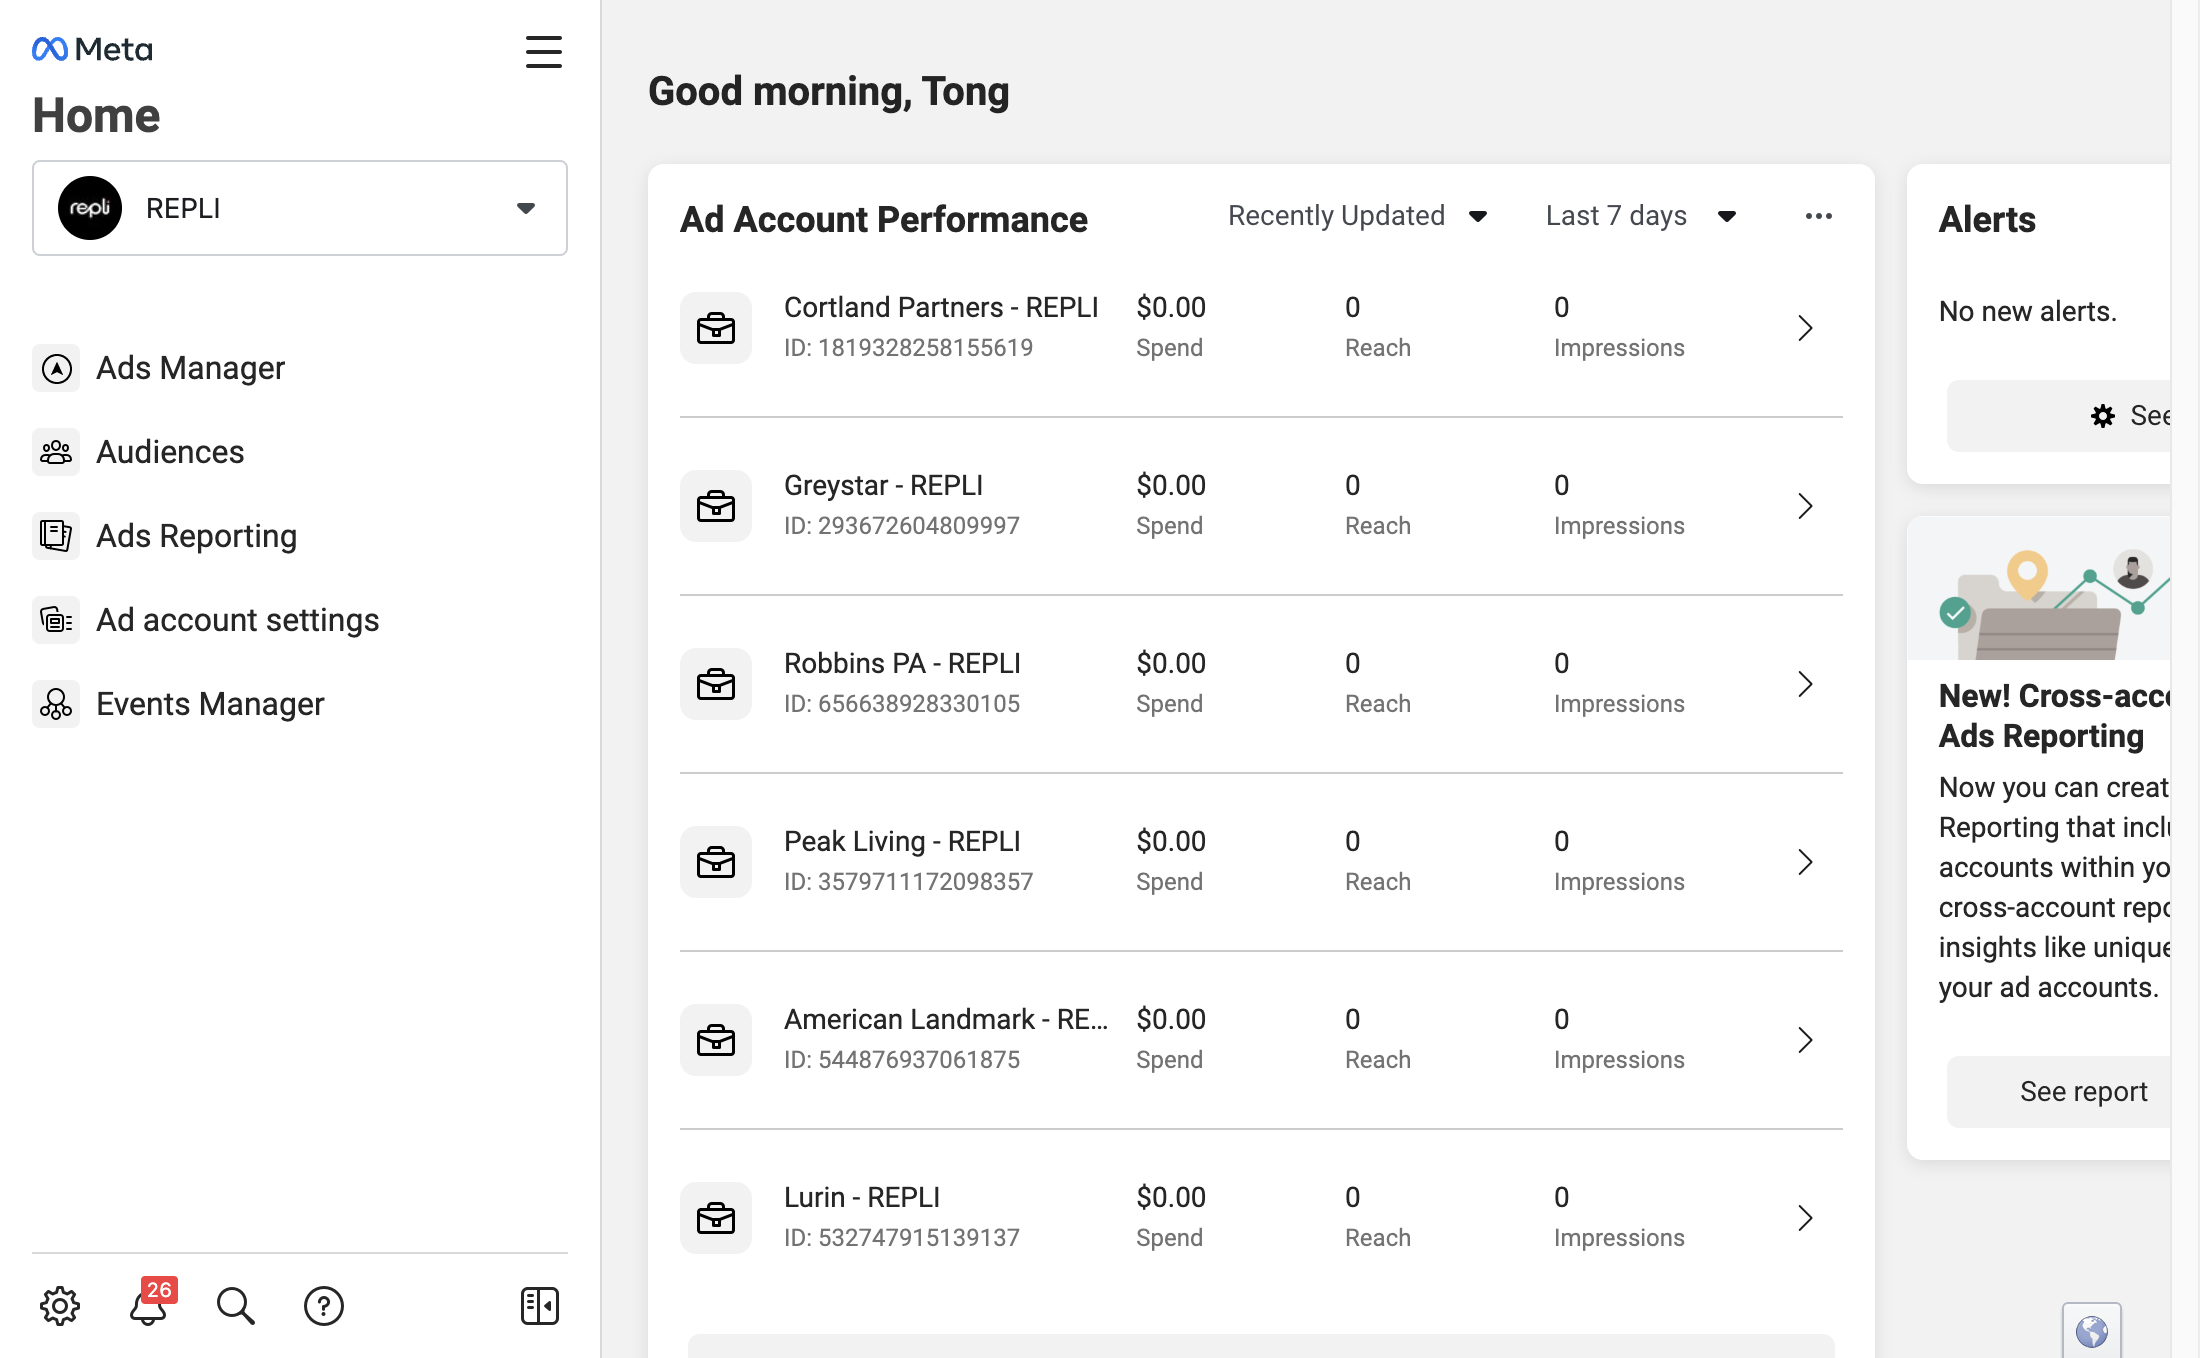Viewport: 2200px width, 1358px height.
Task: Open Lurin row chevron
Action: (1805, 1218)
